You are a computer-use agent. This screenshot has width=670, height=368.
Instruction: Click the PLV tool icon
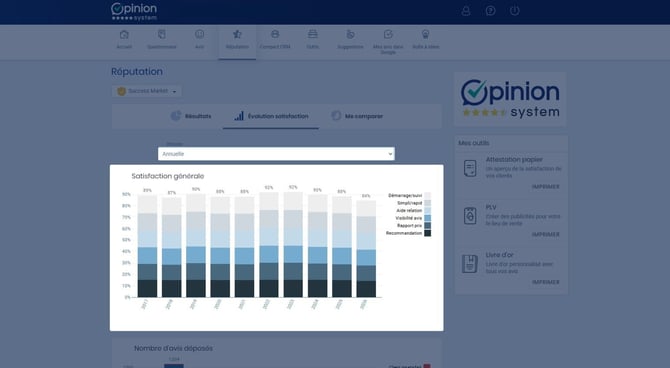(470, 216)
